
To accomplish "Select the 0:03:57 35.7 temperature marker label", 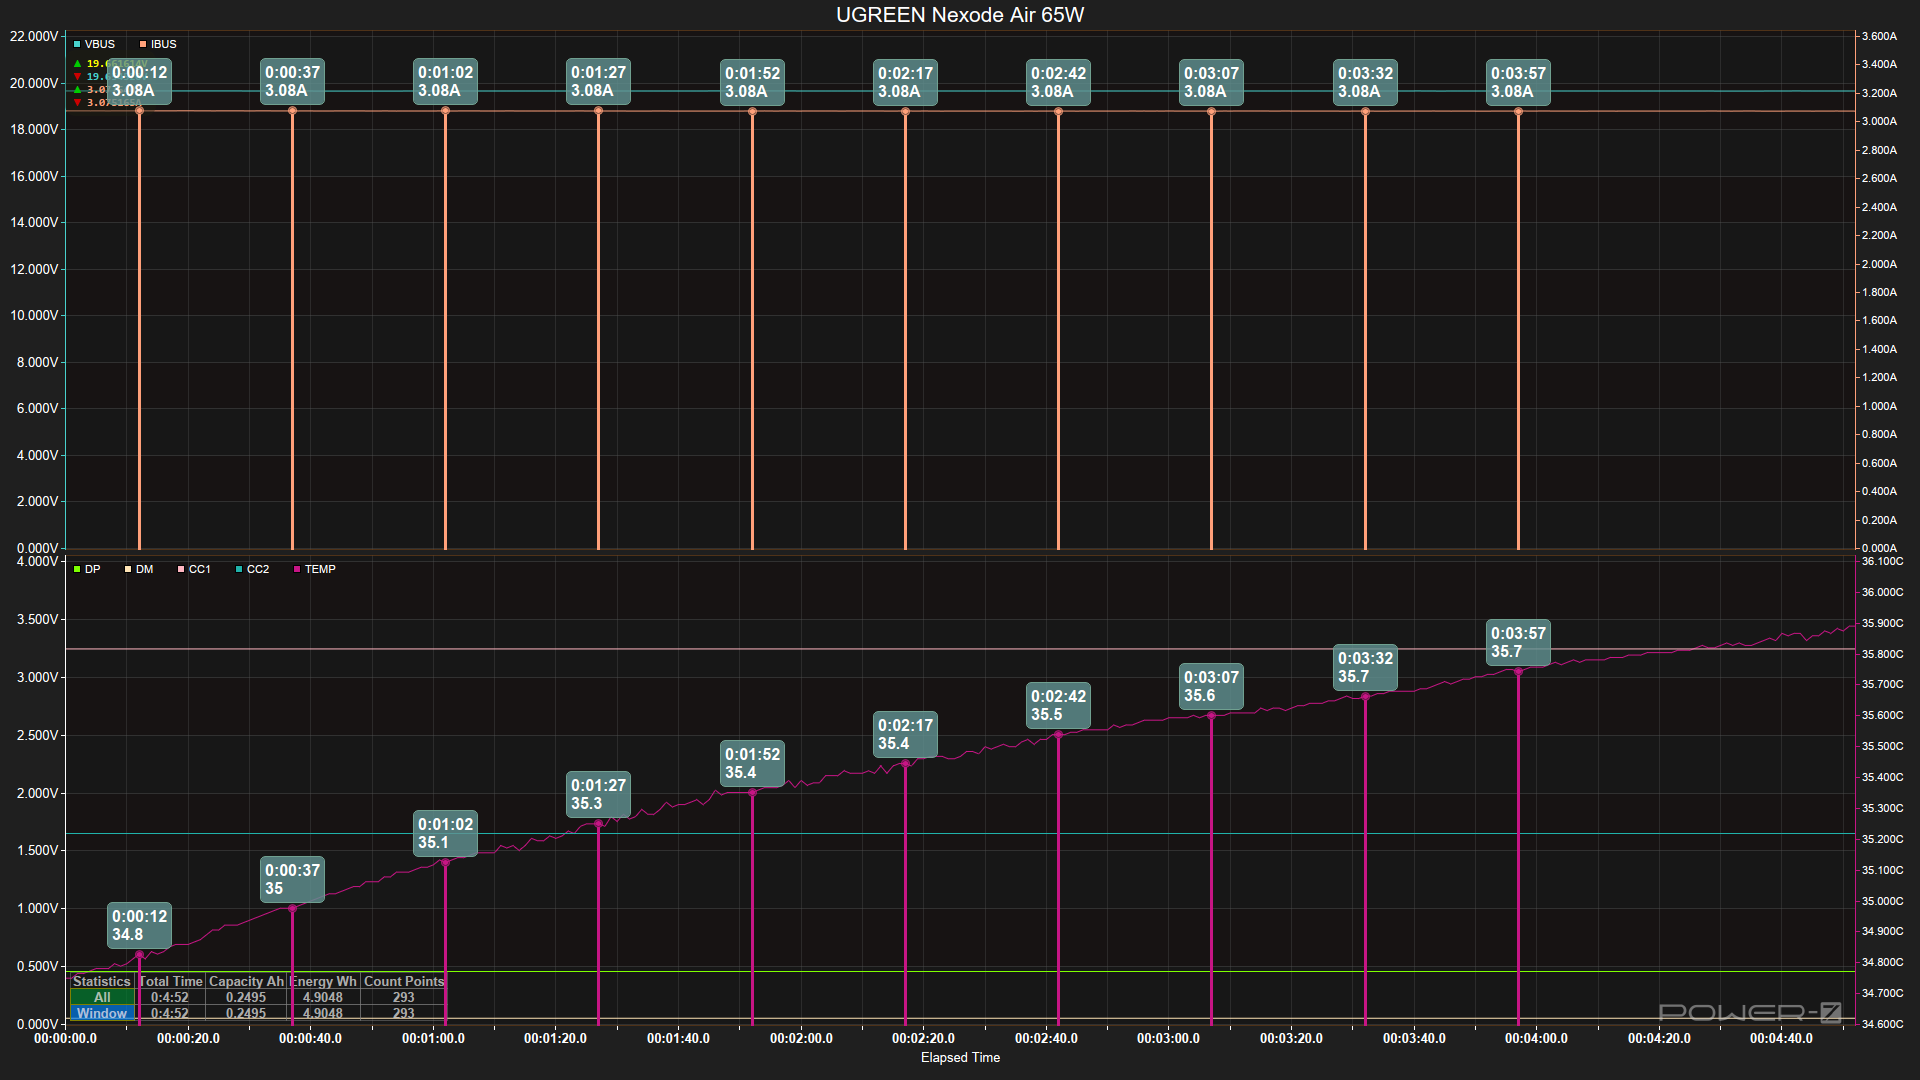I will pyautogui.click(x=1518, y=642).
